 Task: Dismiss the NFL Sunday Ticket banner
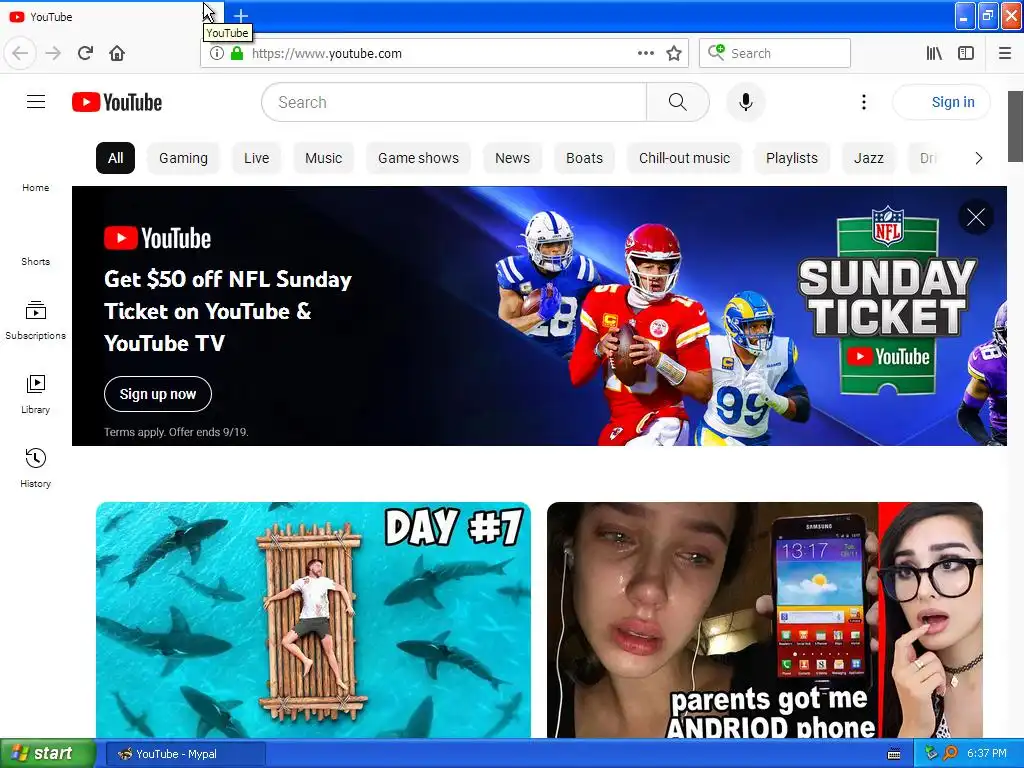click(976, 217)
